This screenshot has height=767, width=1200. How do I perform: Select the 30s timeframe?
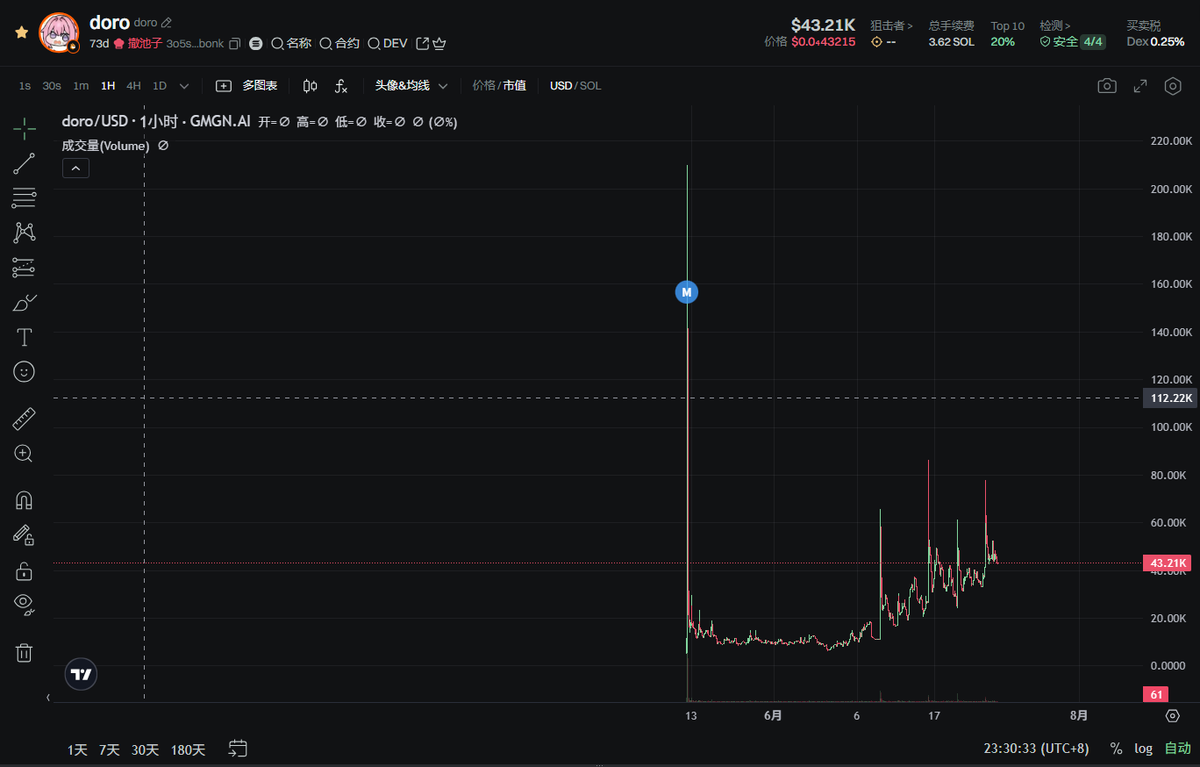point(51,86)
